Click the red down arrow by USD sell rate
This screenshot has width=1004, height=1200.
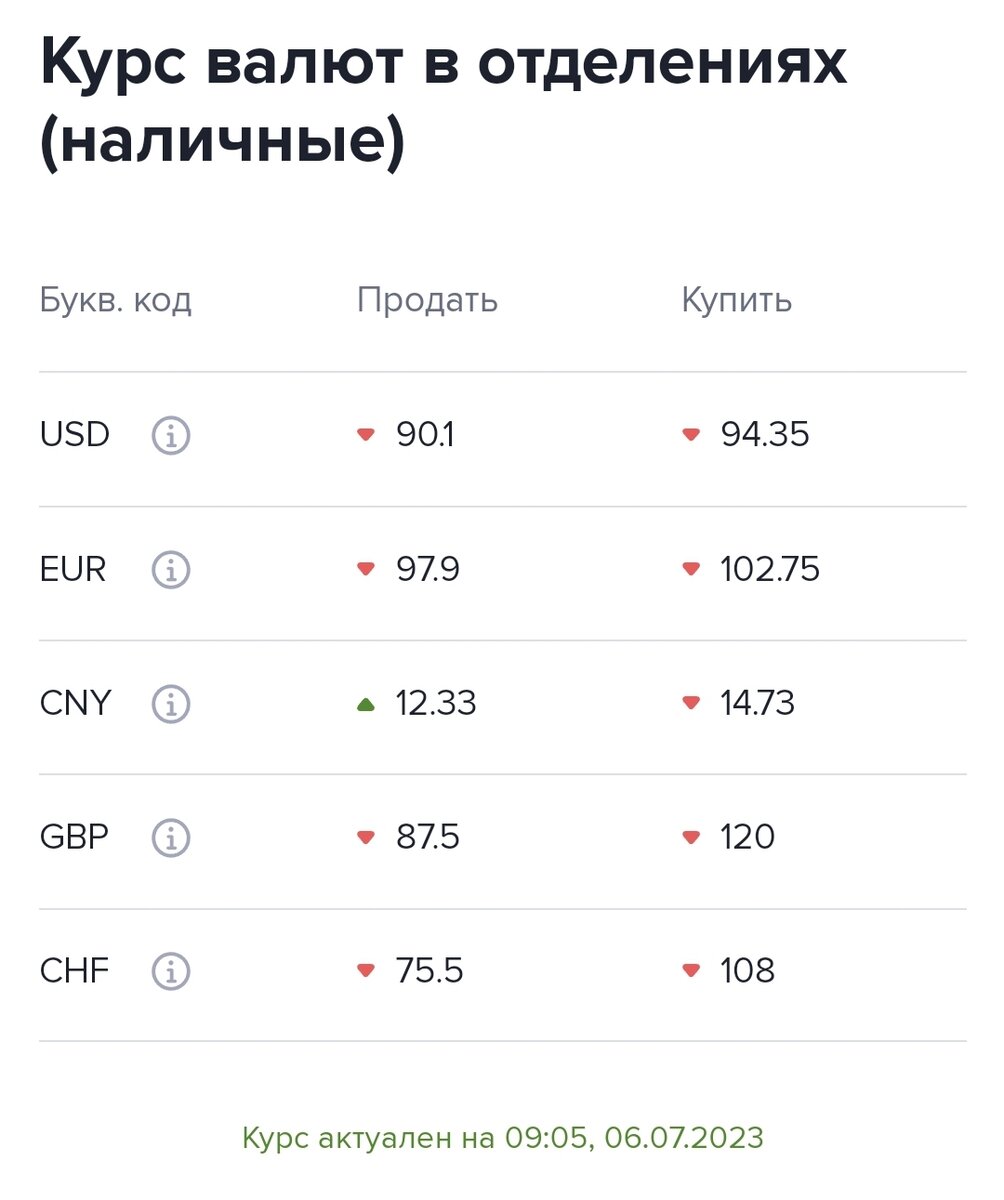click(x=366, y=435)
